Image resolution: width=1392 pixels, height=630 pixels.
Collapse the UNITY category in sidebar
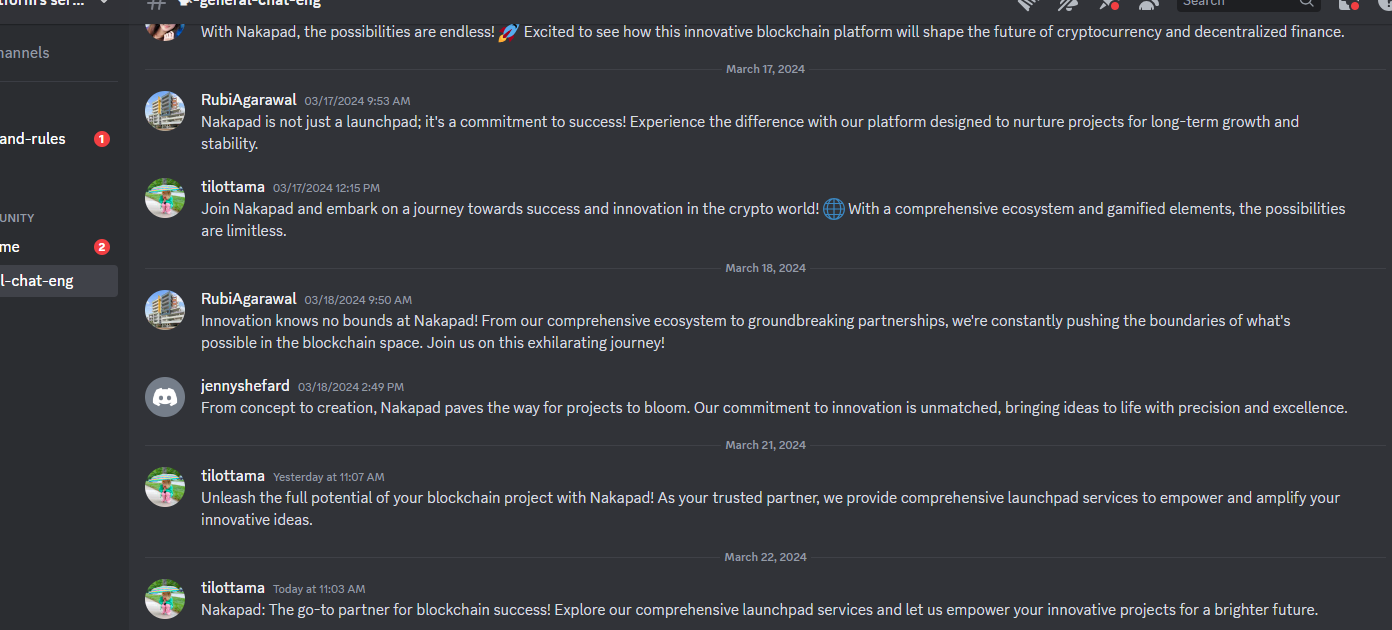tap(17, 218)
